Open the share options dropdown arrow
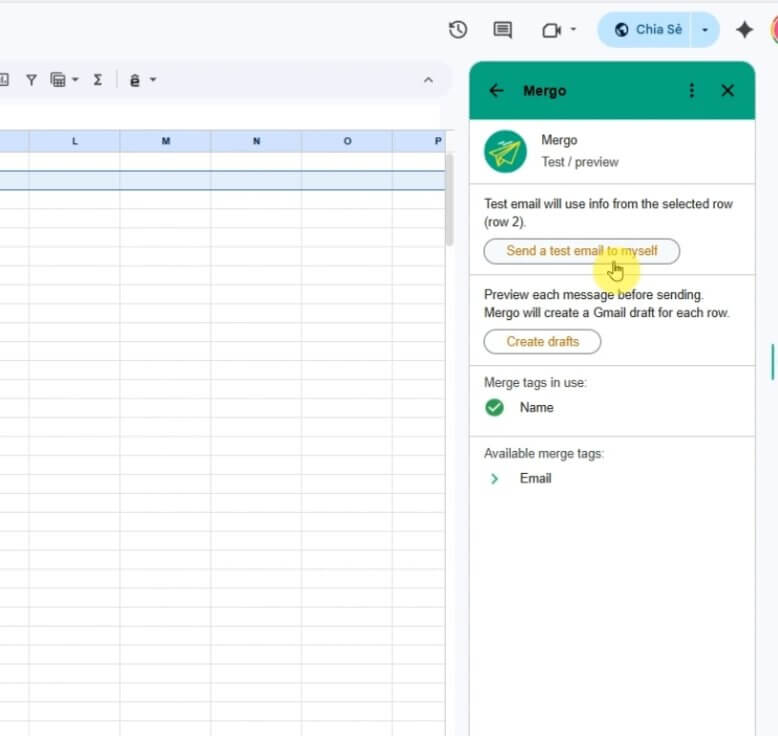 point(705,30)
